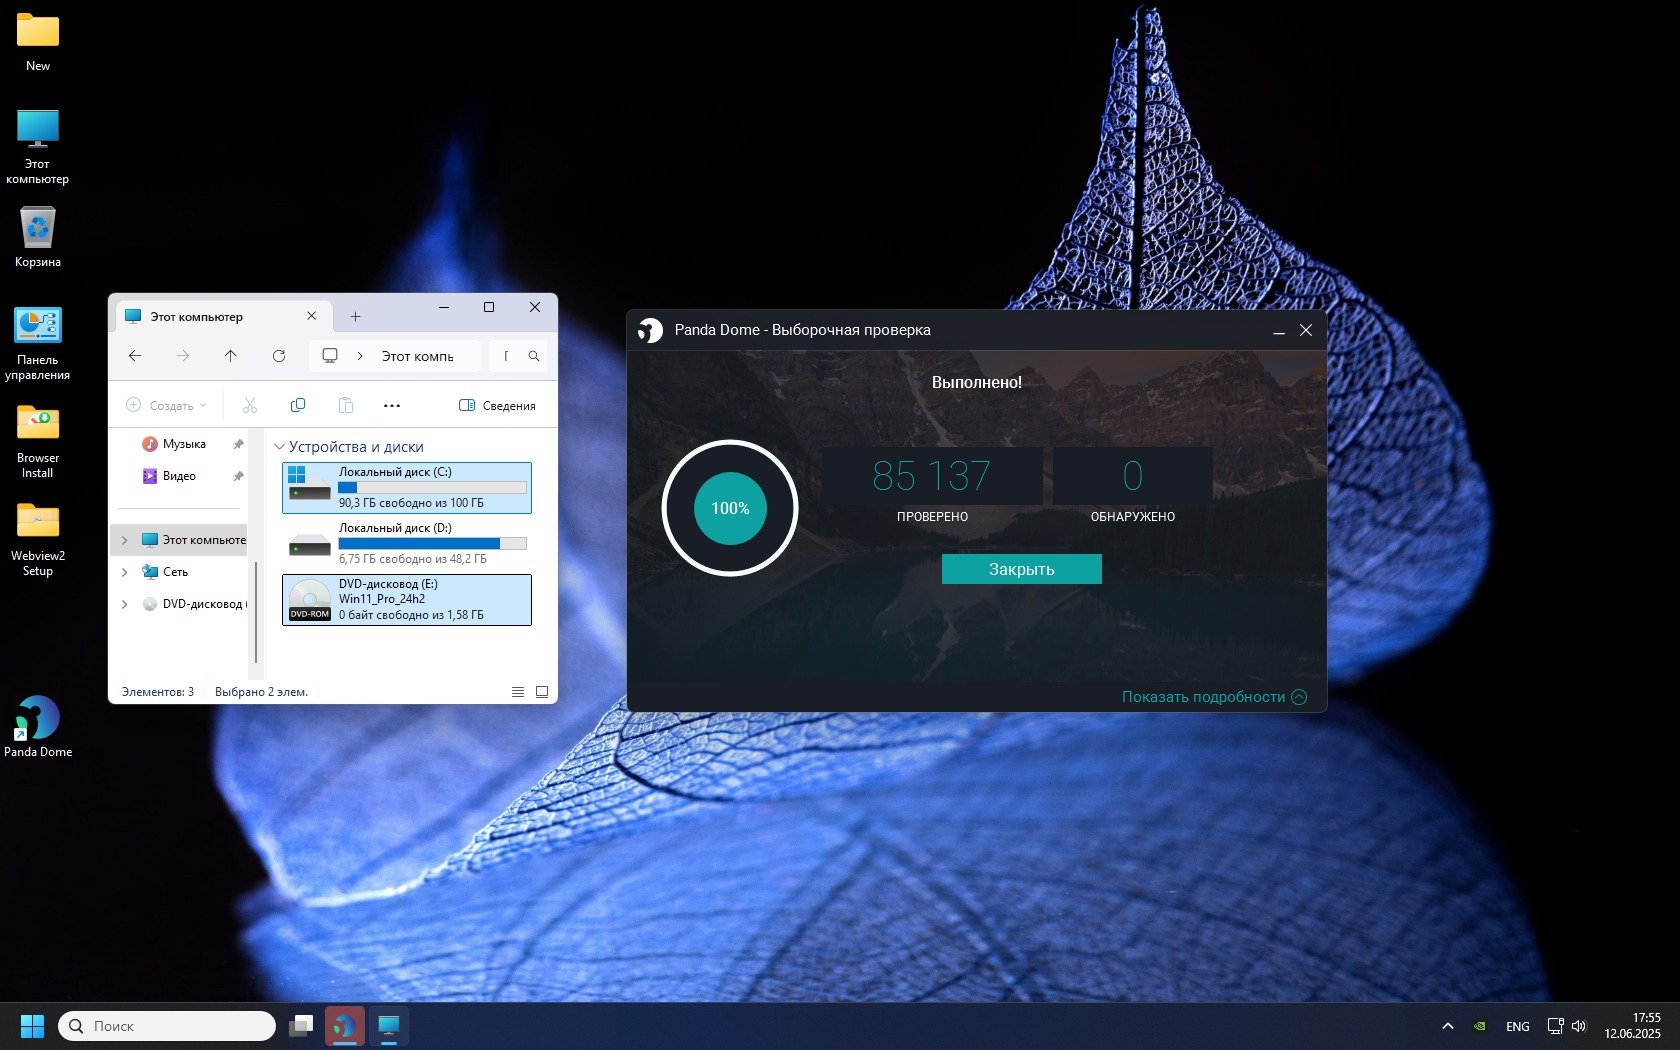This screenshot has height=1050, width=1680.
Task: Open the Создать dropdown menu
Action: (x=166, y=405)
